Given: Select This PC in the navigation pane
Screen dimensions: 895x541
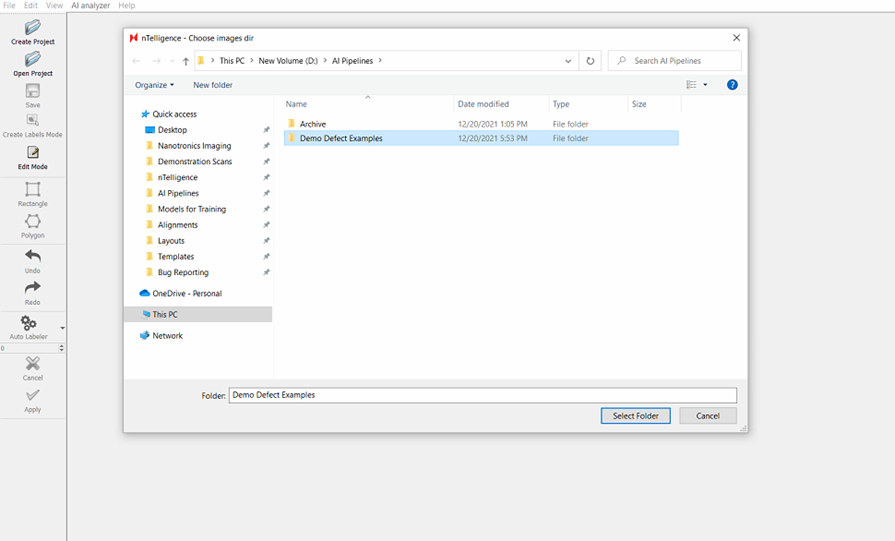Looking at the screenshot, I should coord(165,314).
